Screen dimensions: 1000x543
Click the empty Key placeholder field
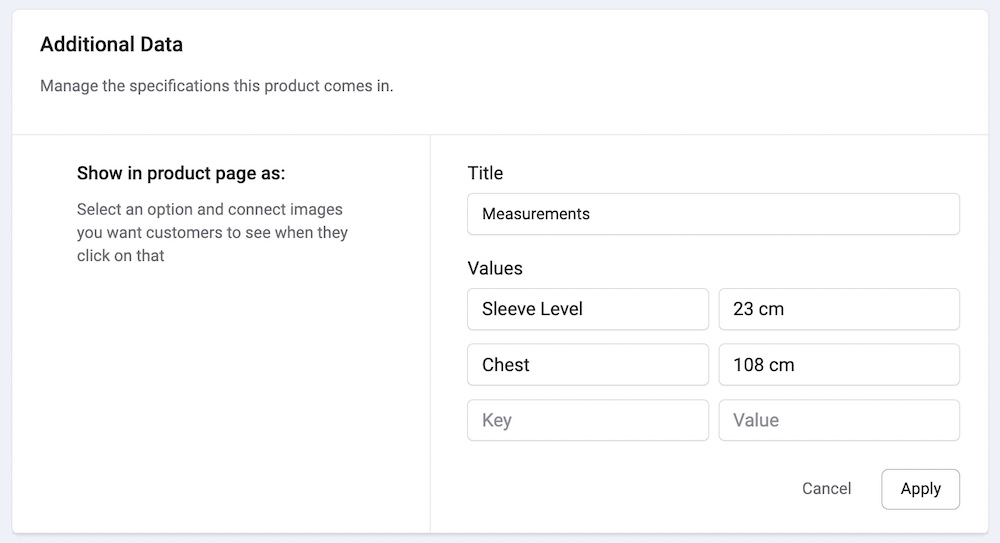point(588,421)
